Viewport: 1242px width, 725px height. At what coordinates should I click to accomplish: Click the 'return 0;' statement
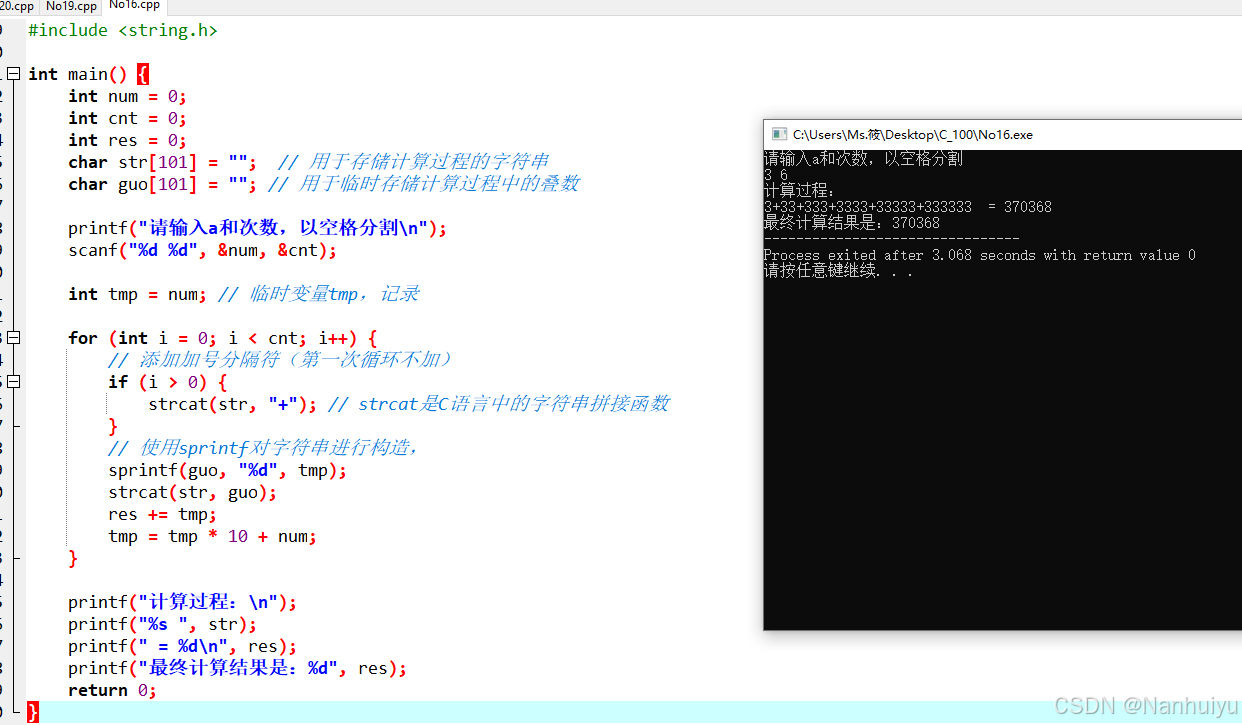(x=113, y=690)
